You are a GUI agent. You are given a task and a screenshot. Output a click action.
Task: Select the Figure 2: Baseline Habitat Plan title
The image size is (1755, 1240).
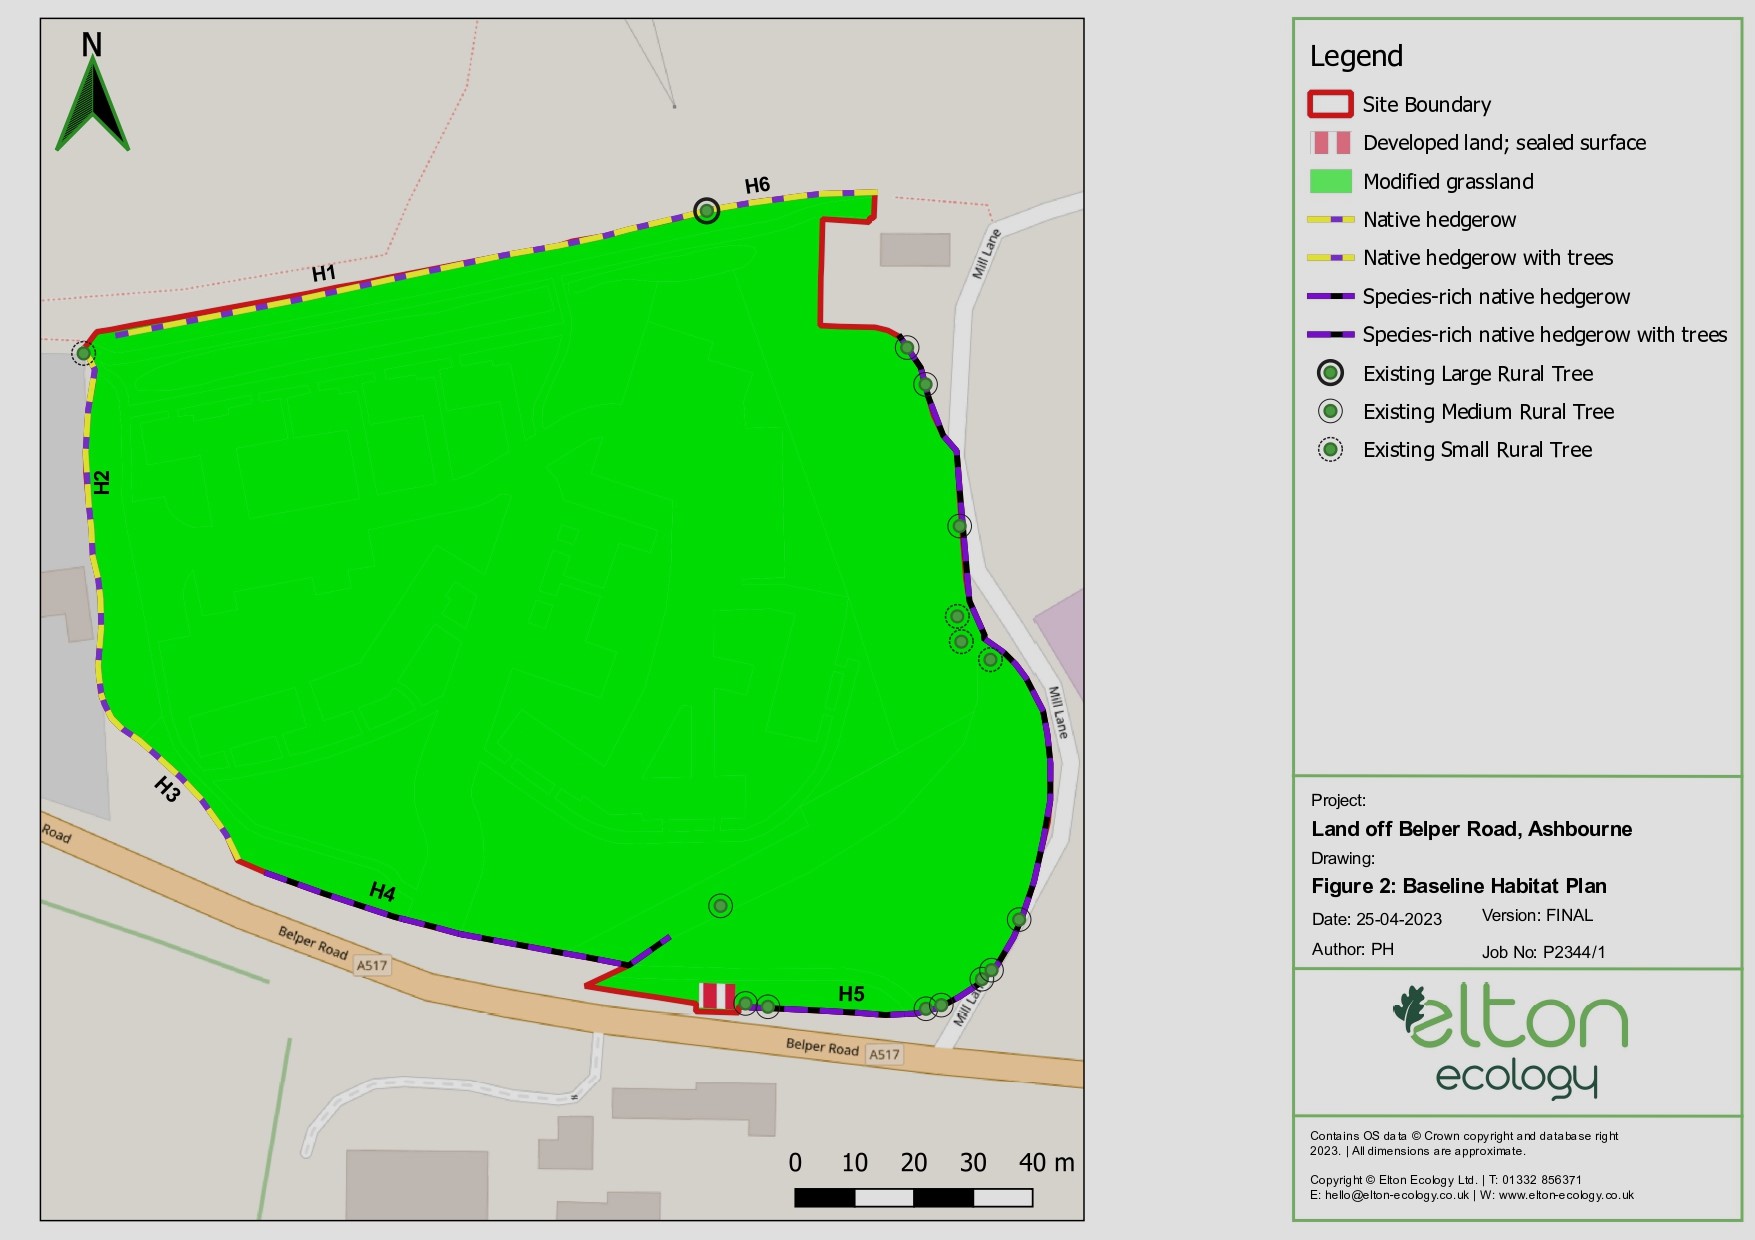[x=1458, y=886]
